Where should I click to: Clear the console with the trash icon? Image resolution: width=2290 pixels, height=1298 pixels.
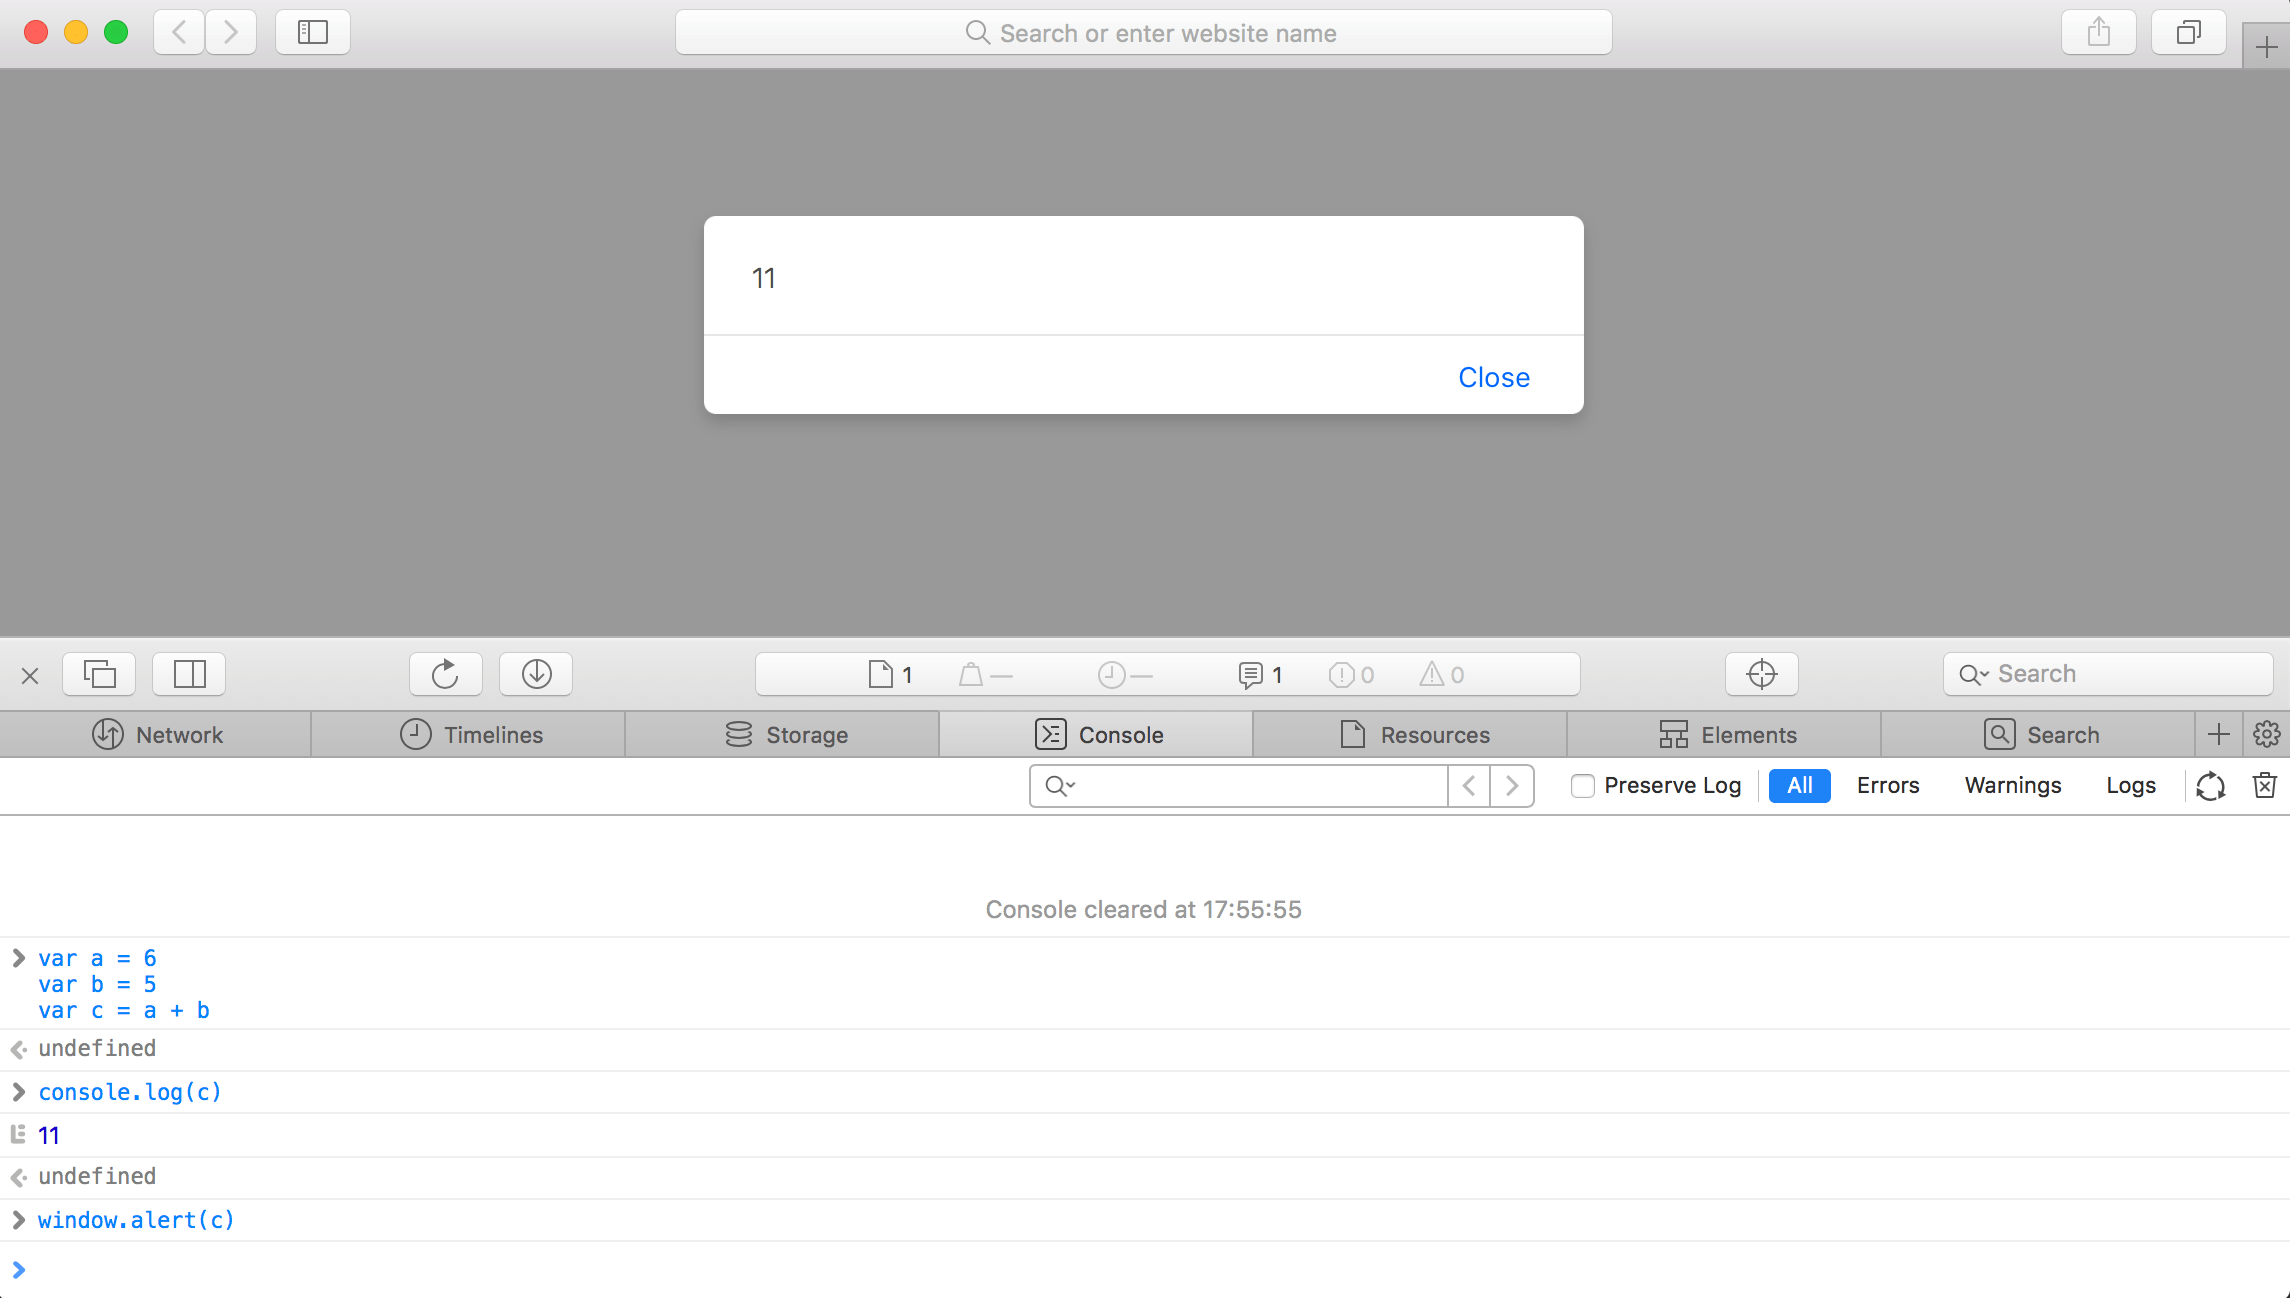(2264, 785)
